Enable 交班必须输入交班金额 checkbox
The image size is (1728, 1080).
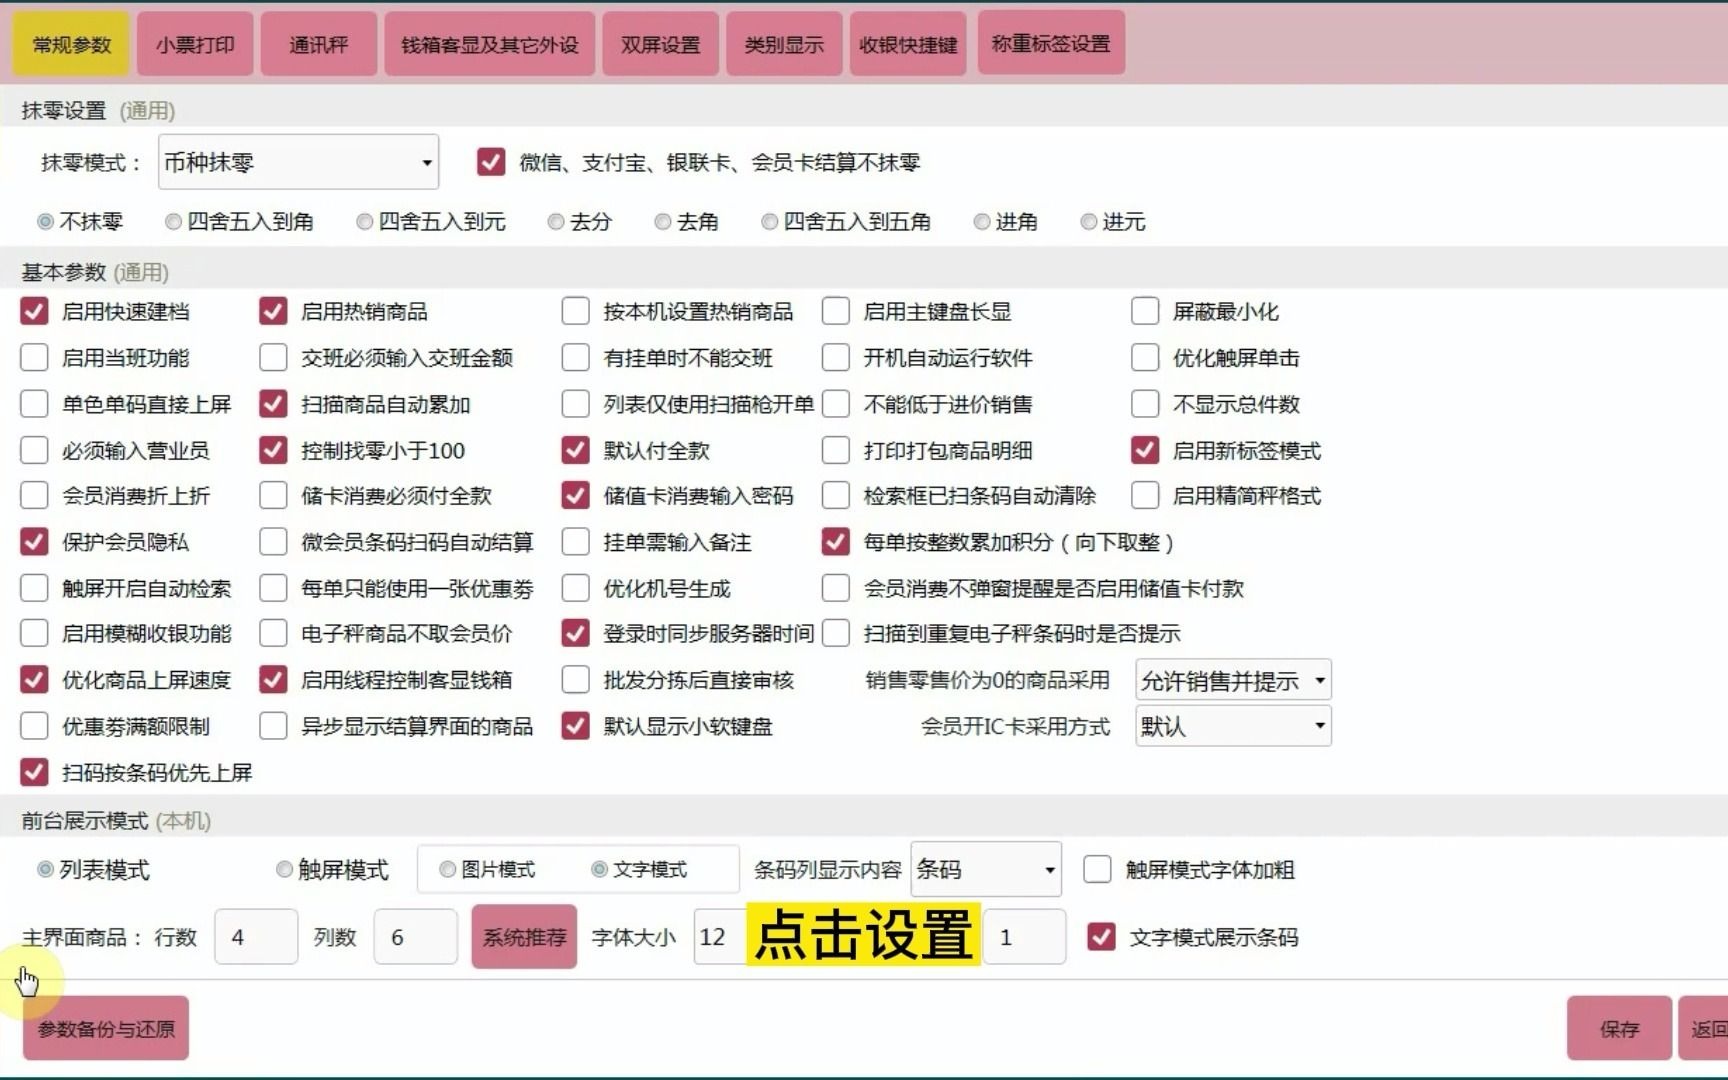click(273, 357)
